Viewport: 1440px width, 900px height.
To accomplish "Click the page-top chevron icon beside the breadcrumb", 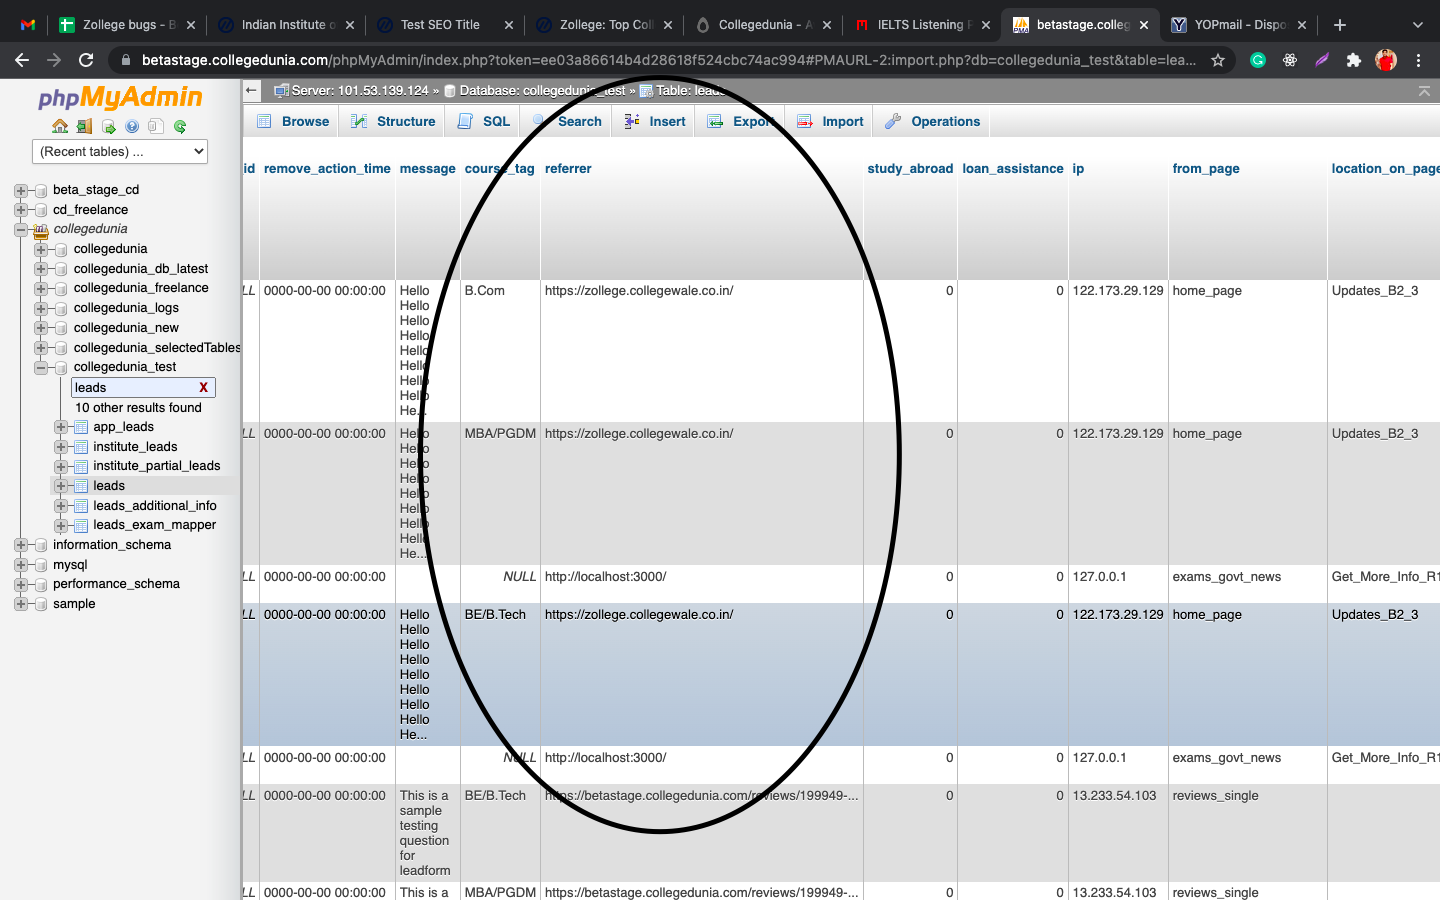I will pos(1424,91).
